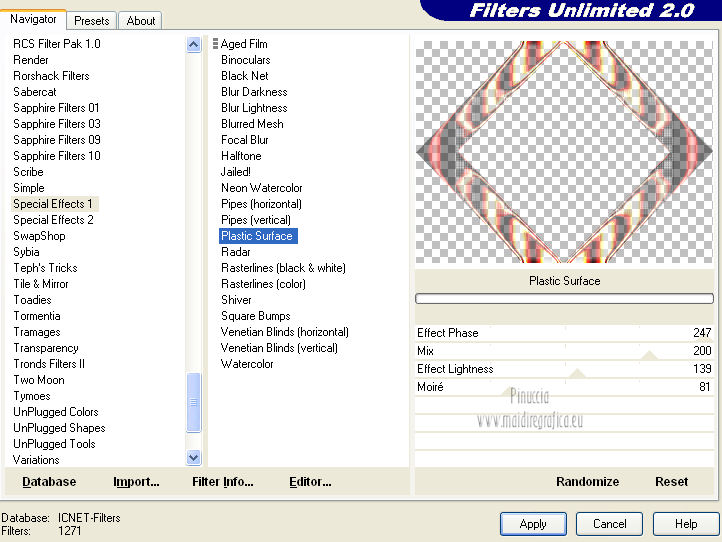Select UnPlugged Tools category
This screenshot has width=722, height=542.
pyautogui.click(x=54, y=444)
